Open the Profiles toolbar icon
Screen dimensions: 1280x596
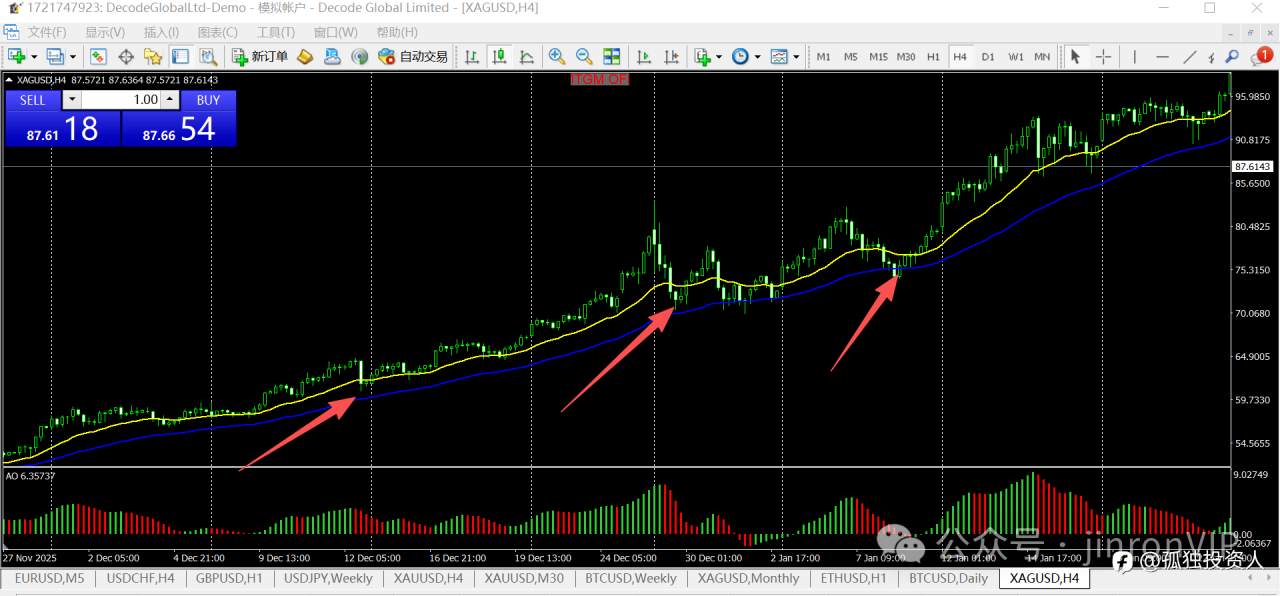click(x=55, y=57)
